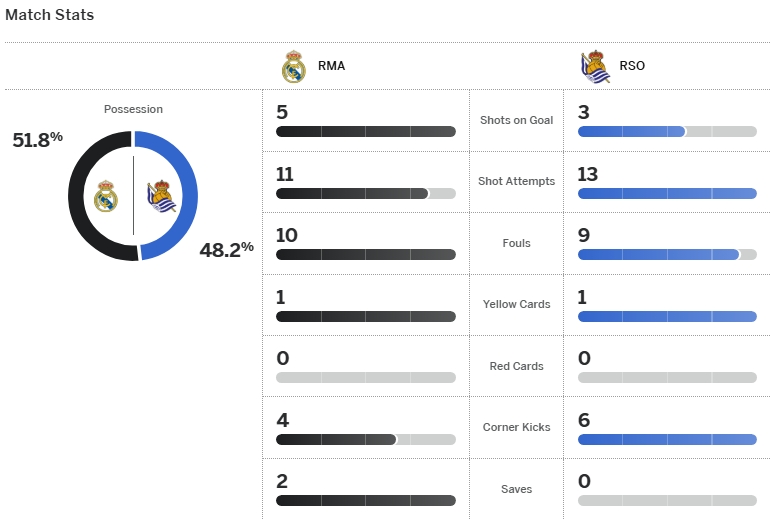Click the Saves stat label
Viewport: 776px width, 519px height.
coord(516,489)
